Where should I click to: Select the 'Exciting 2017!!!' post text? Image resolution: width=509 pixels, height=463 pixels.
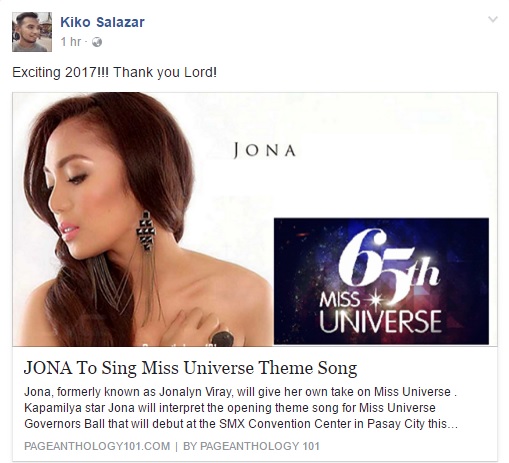[60, 72]
